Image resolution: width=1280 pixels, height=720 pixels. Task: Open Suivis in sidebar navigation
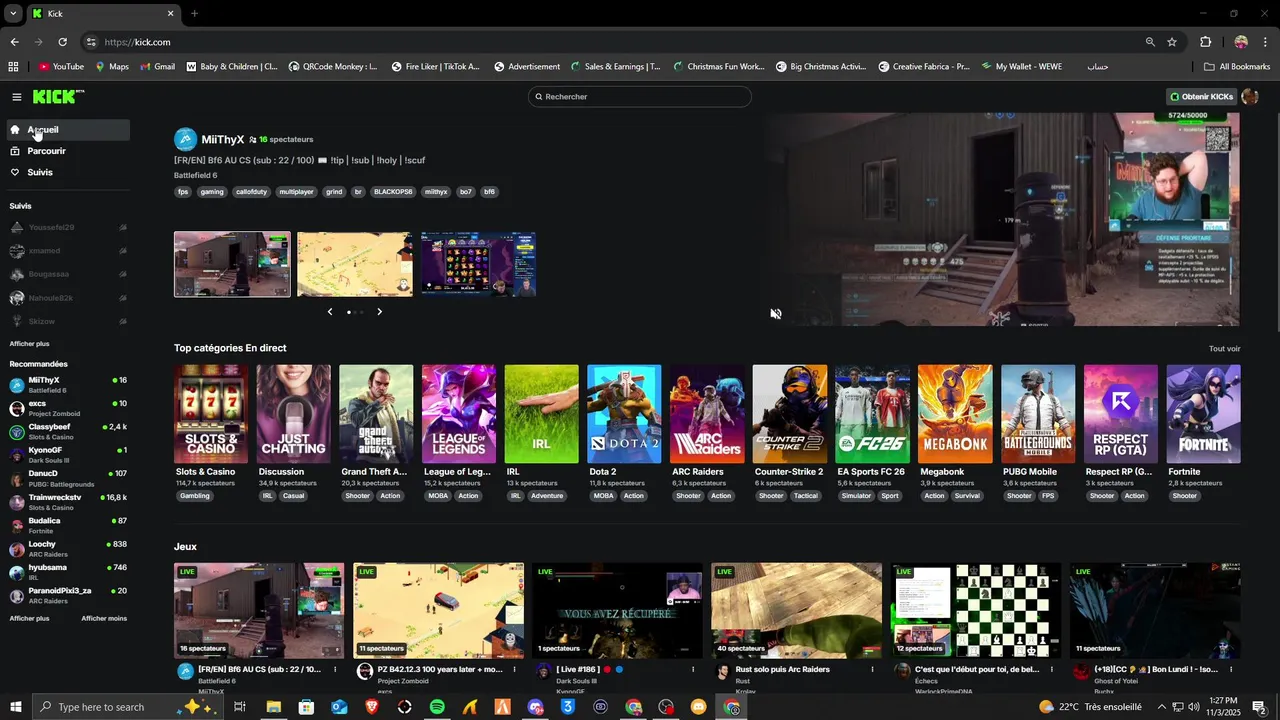[68, 172]
